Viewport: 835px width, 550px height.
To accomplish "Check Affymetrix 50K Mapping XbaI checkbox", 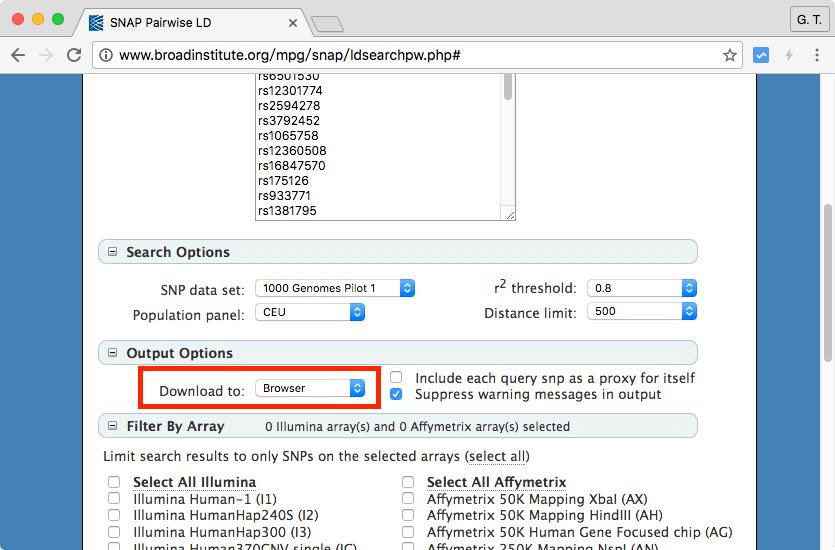I will [x=408, y=499].
